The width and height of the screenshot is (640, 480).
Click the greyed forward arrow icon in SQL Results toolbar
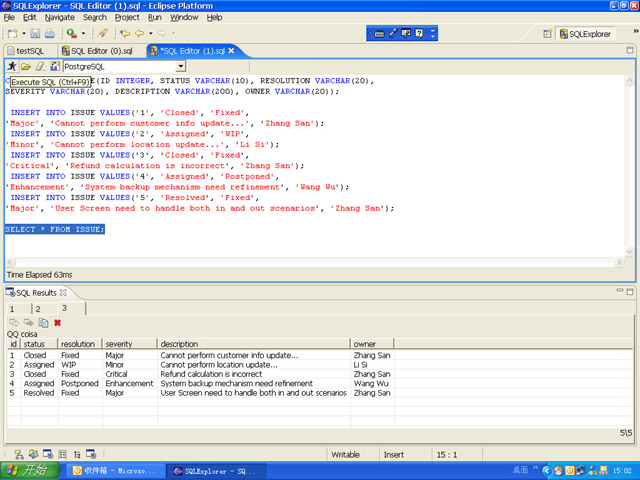click(29, 323)
